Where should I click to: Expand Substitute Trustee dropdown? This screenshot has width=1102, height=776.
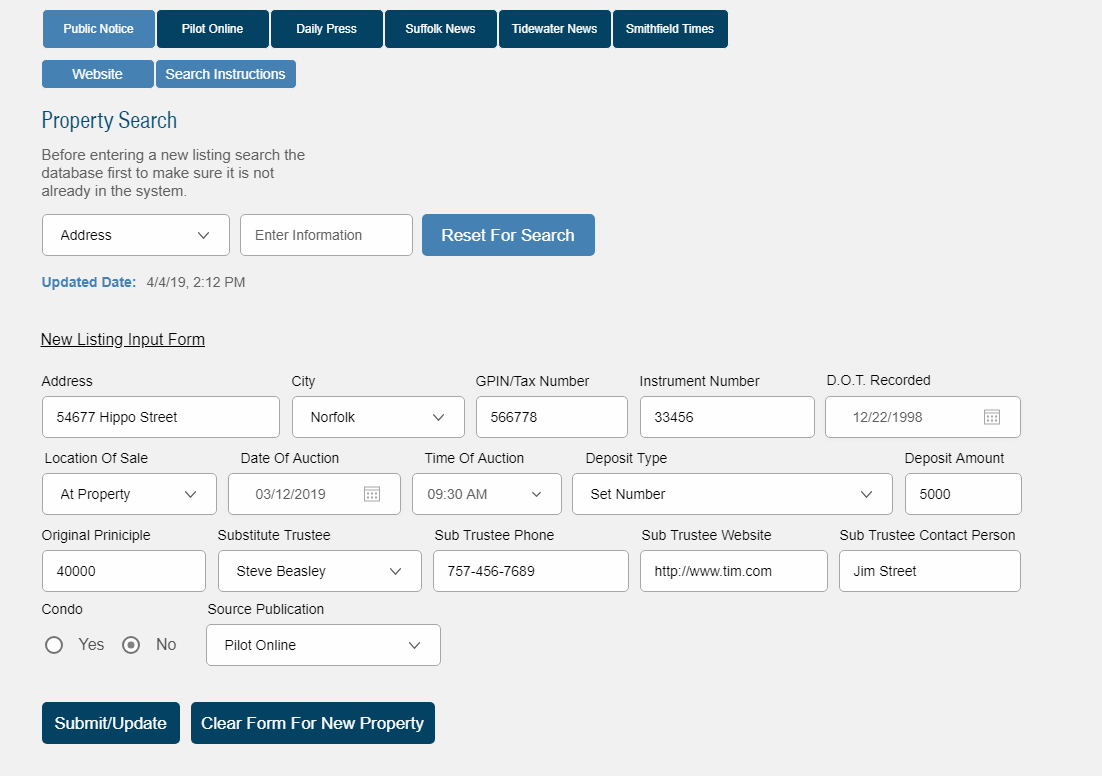320,571
